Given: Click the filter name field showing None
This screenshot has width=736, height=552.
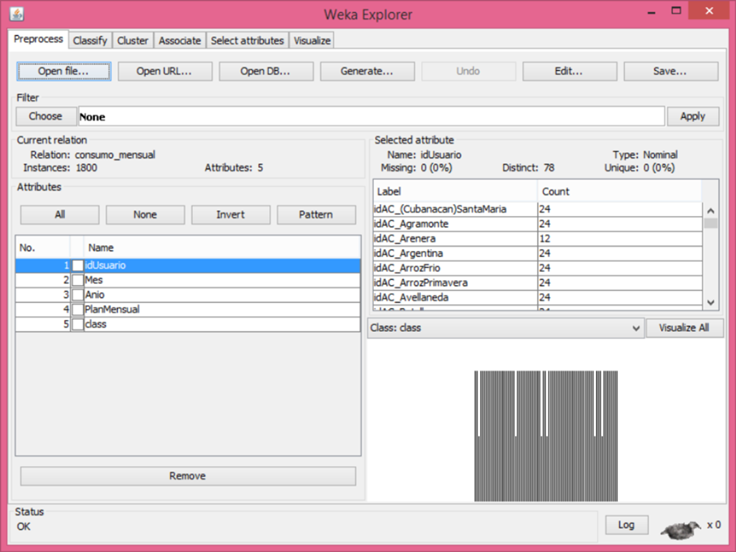Looking at the screenshot, I should pyautogui.click(x=370, y=116).
